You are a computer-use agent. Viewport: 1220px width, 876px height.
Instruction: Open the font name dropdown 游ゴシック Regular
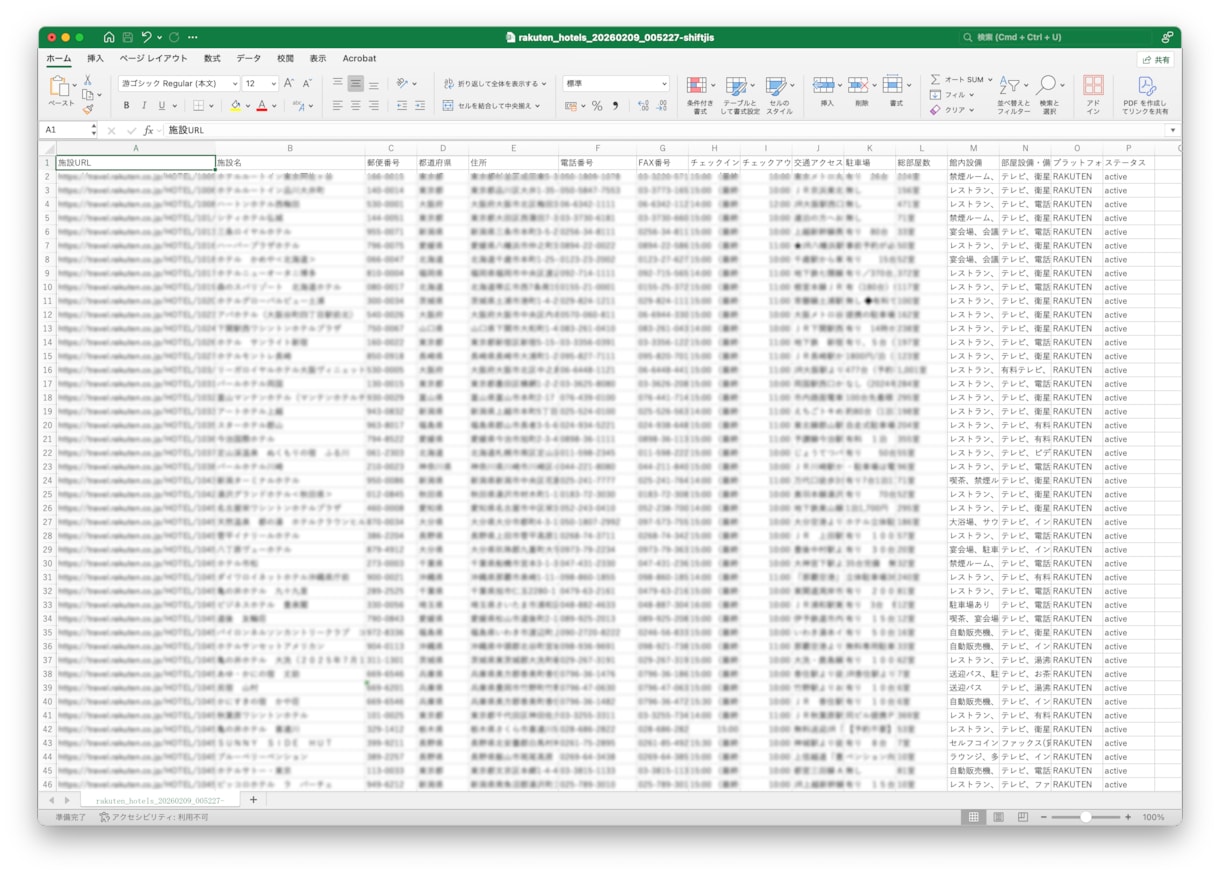click(x=235, y=84)
